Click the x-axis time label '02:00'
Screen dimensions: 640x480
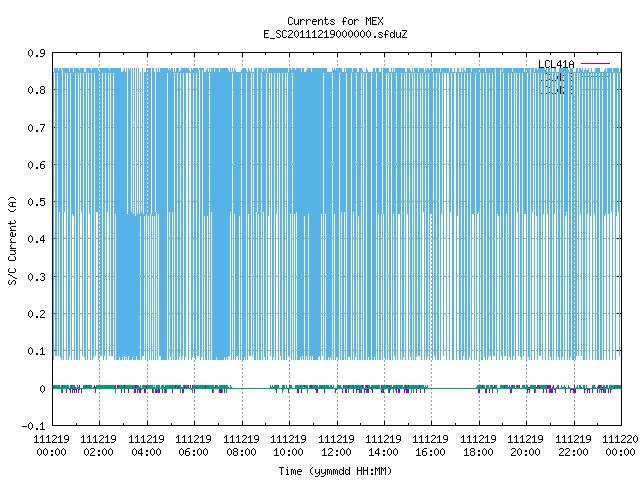point(98,452)
